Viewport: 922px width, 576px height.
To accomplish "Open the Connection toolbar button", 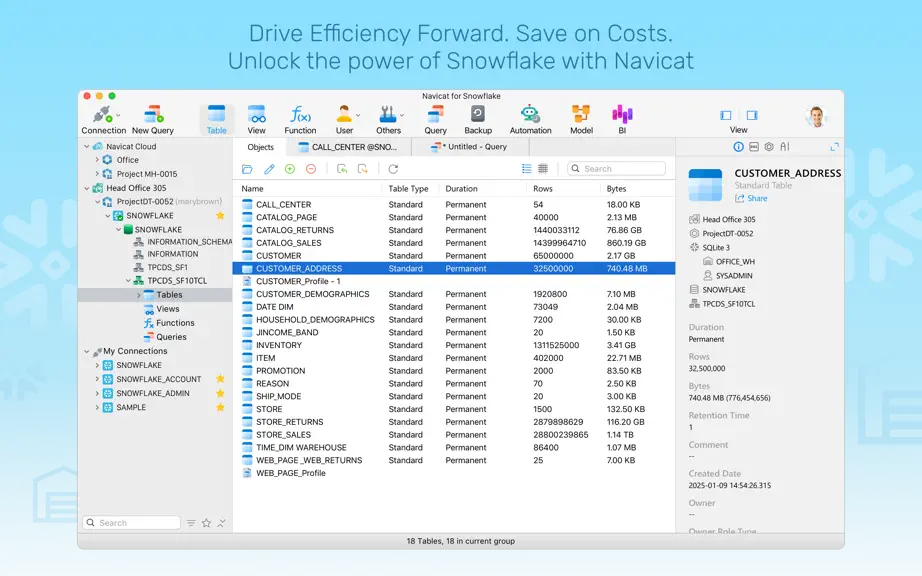I will (103, 120).
